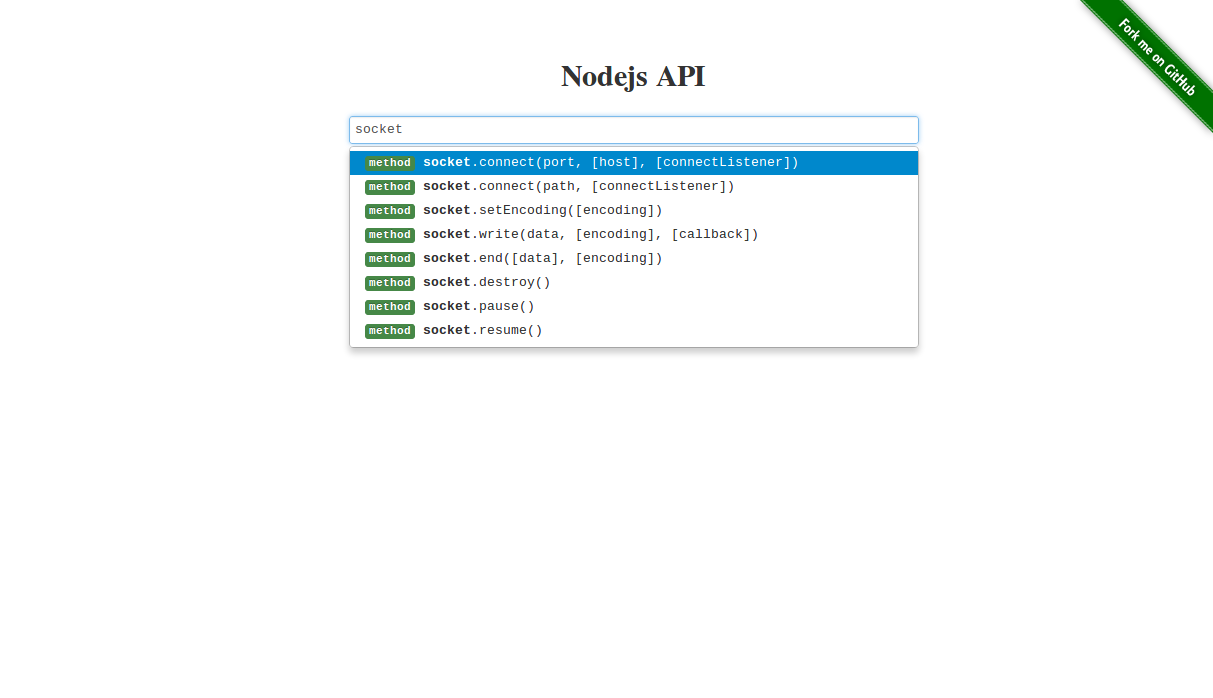Select socket.write(data, [encoding], [callback]) result
Image resolution: width=1213 pixels, height=698 pixels.
coord(633,235)
